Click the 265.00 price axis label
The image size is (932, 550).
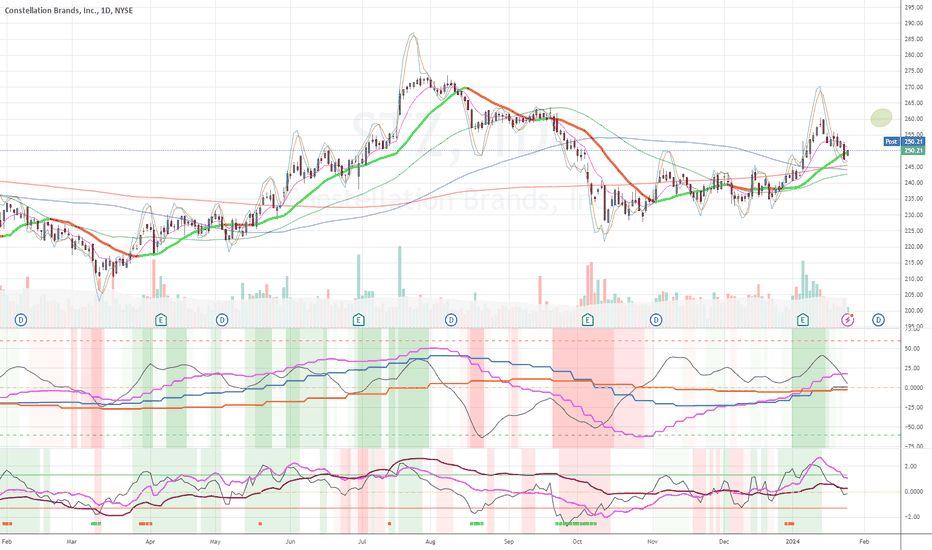914,103
